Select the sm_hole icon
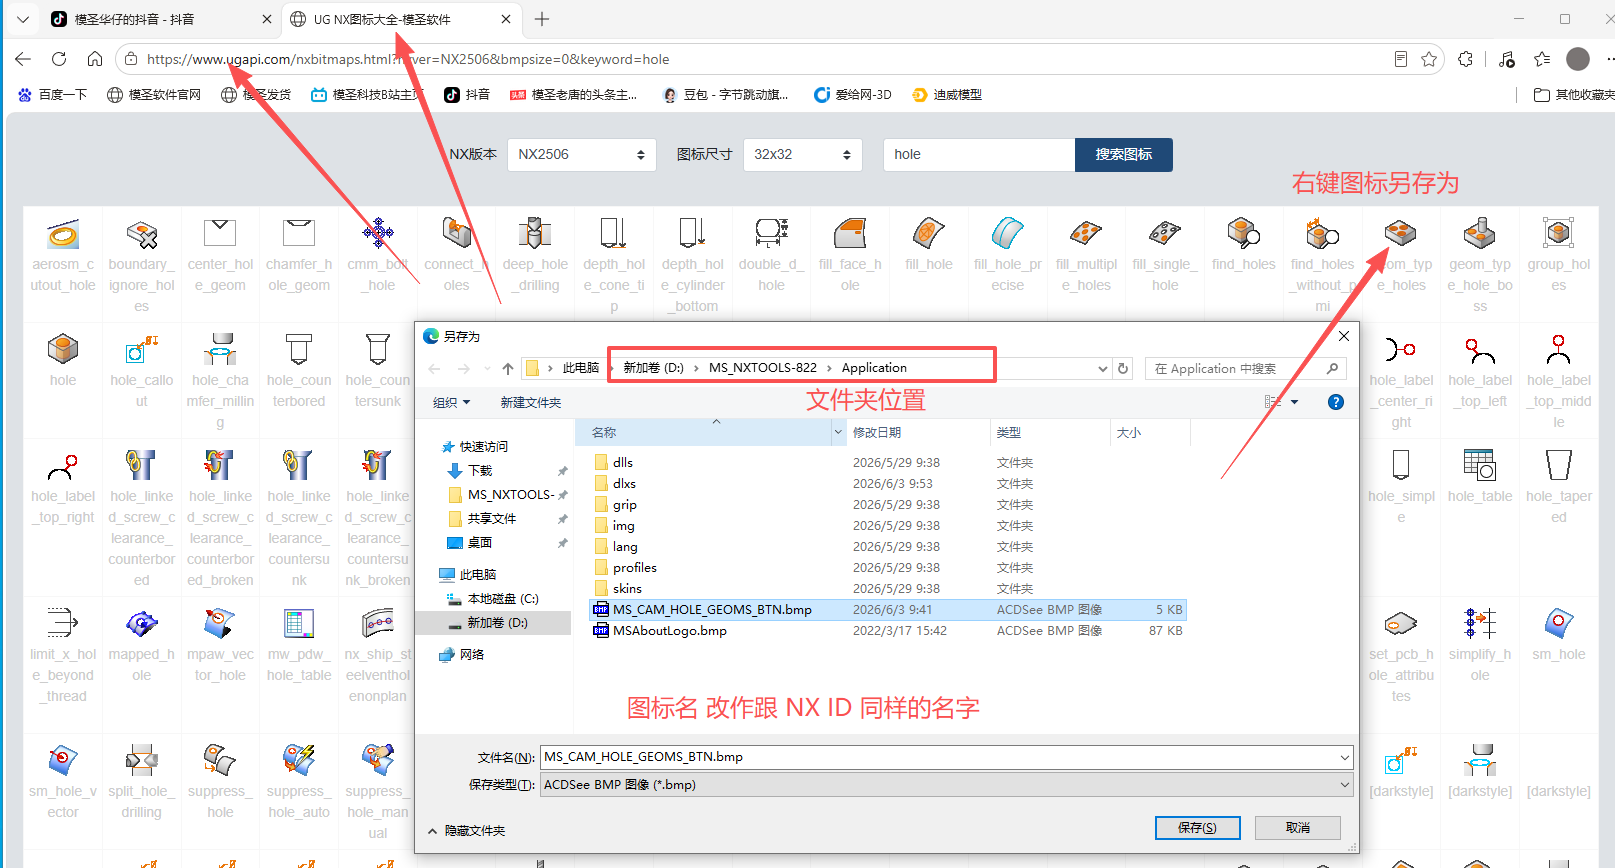 coord(1558,623)
